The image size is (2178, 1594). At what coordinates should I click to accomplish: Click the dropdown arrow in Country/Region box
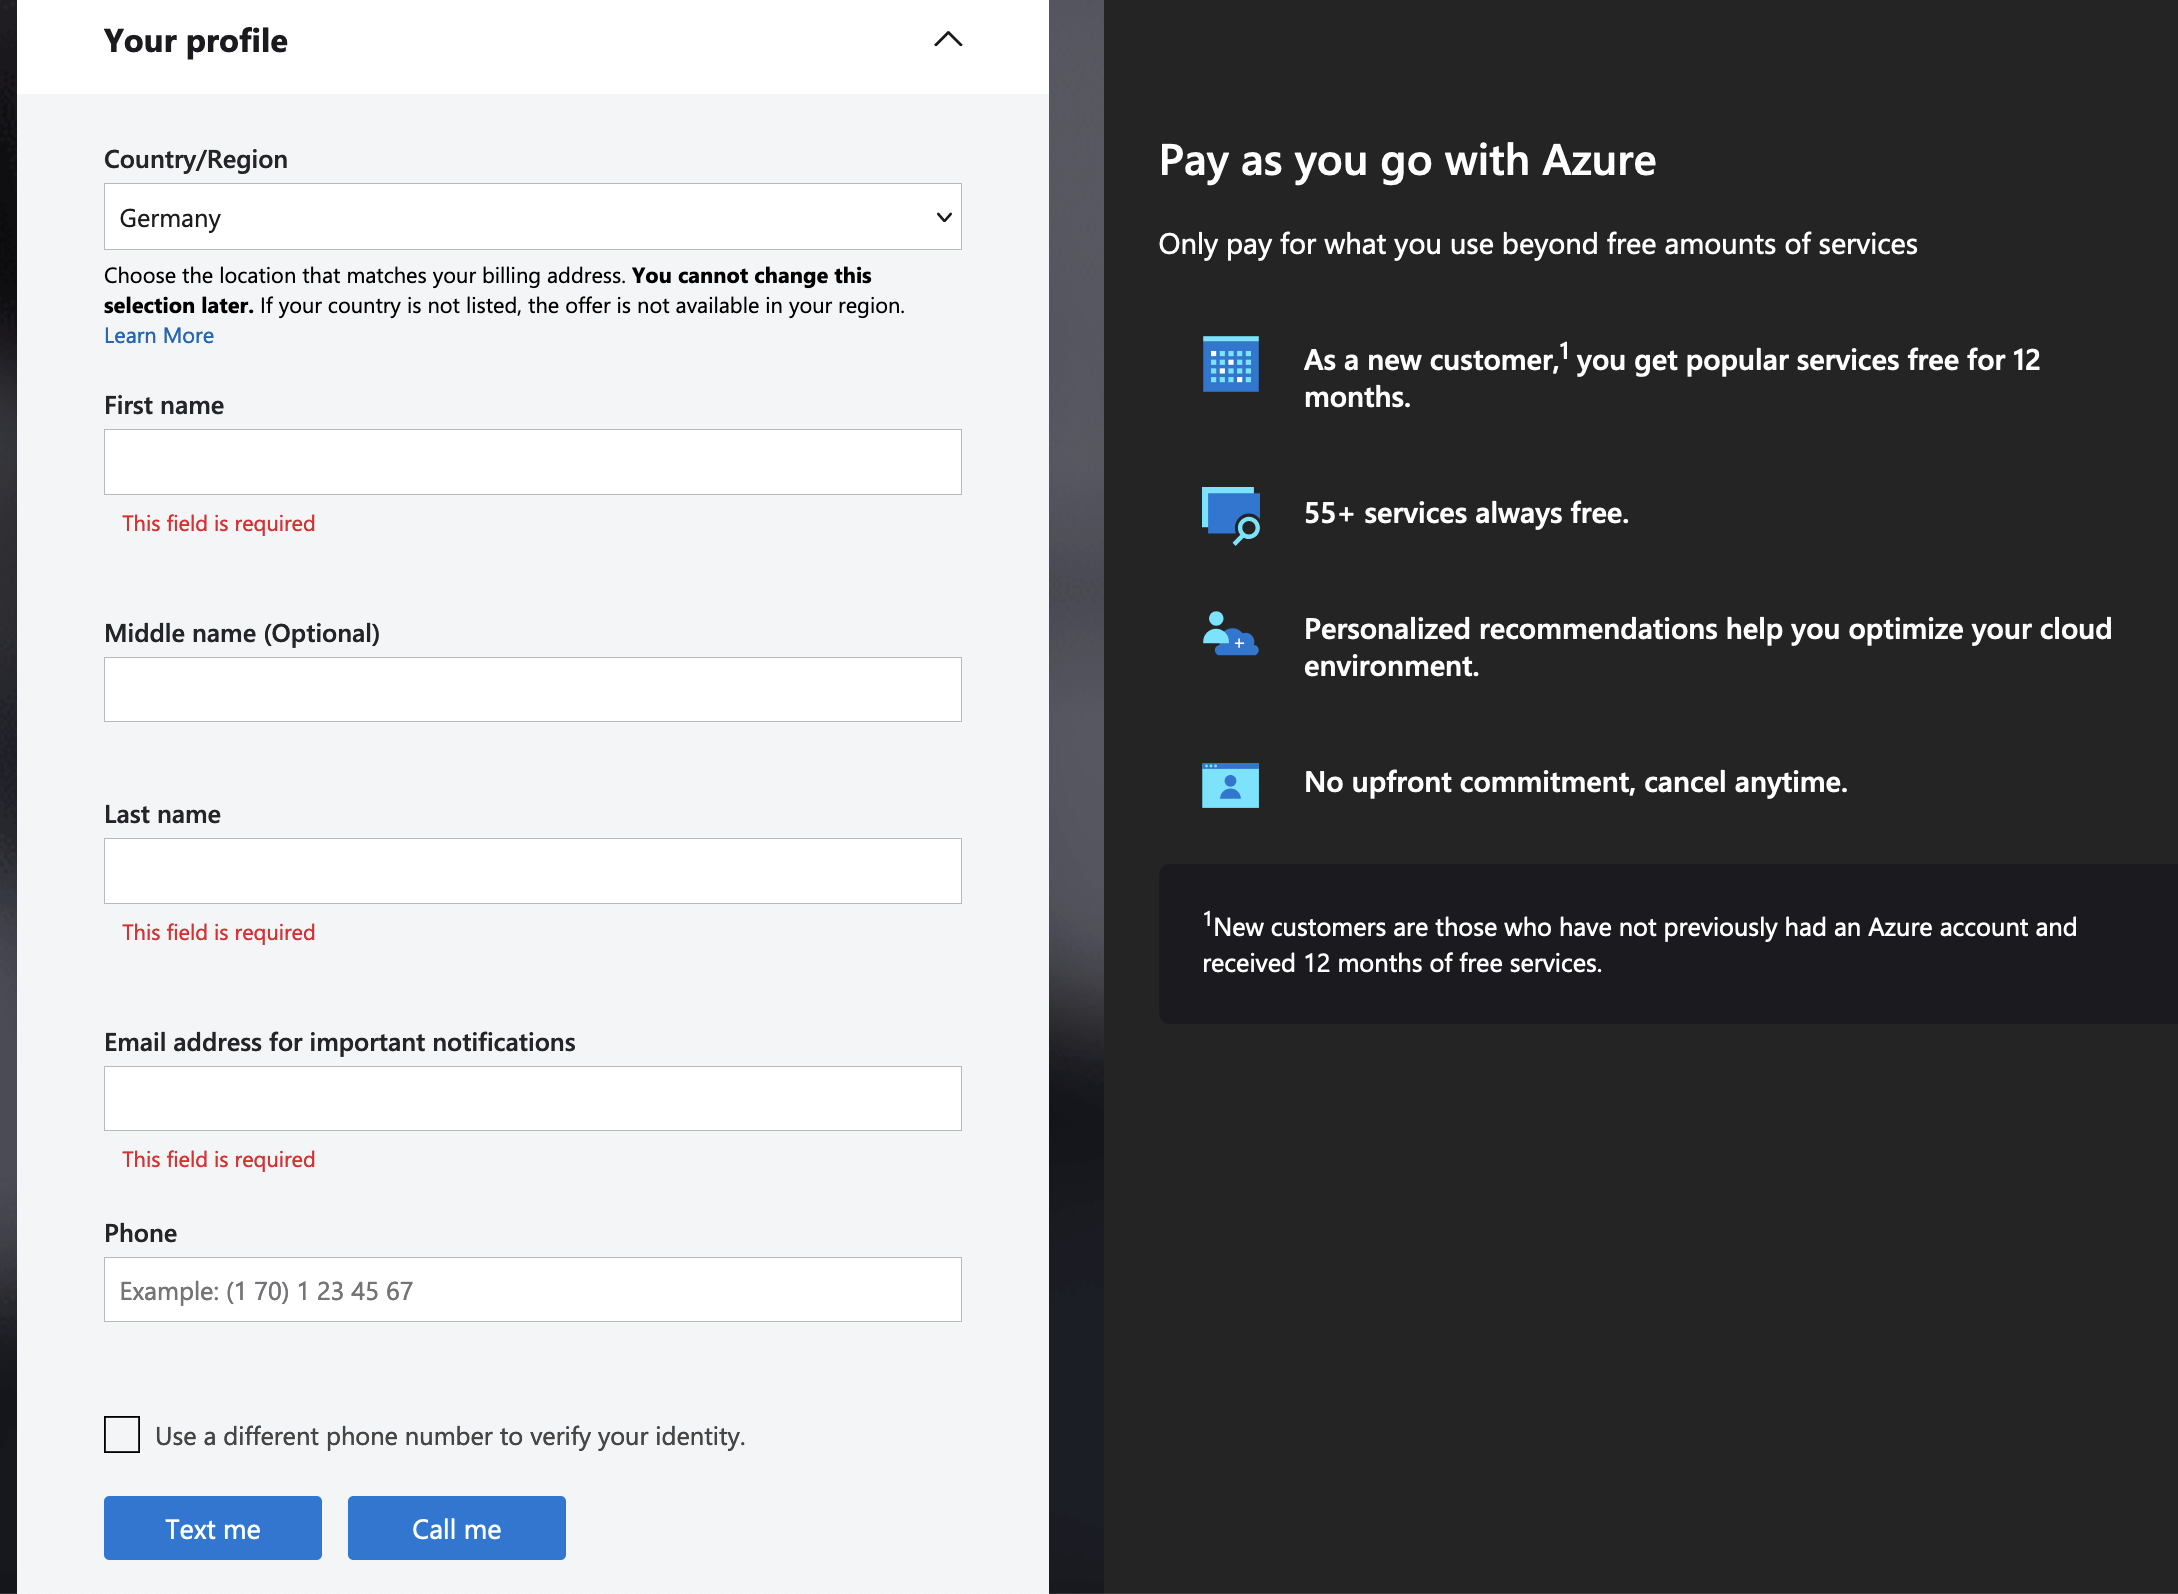(x=943, y=217)
